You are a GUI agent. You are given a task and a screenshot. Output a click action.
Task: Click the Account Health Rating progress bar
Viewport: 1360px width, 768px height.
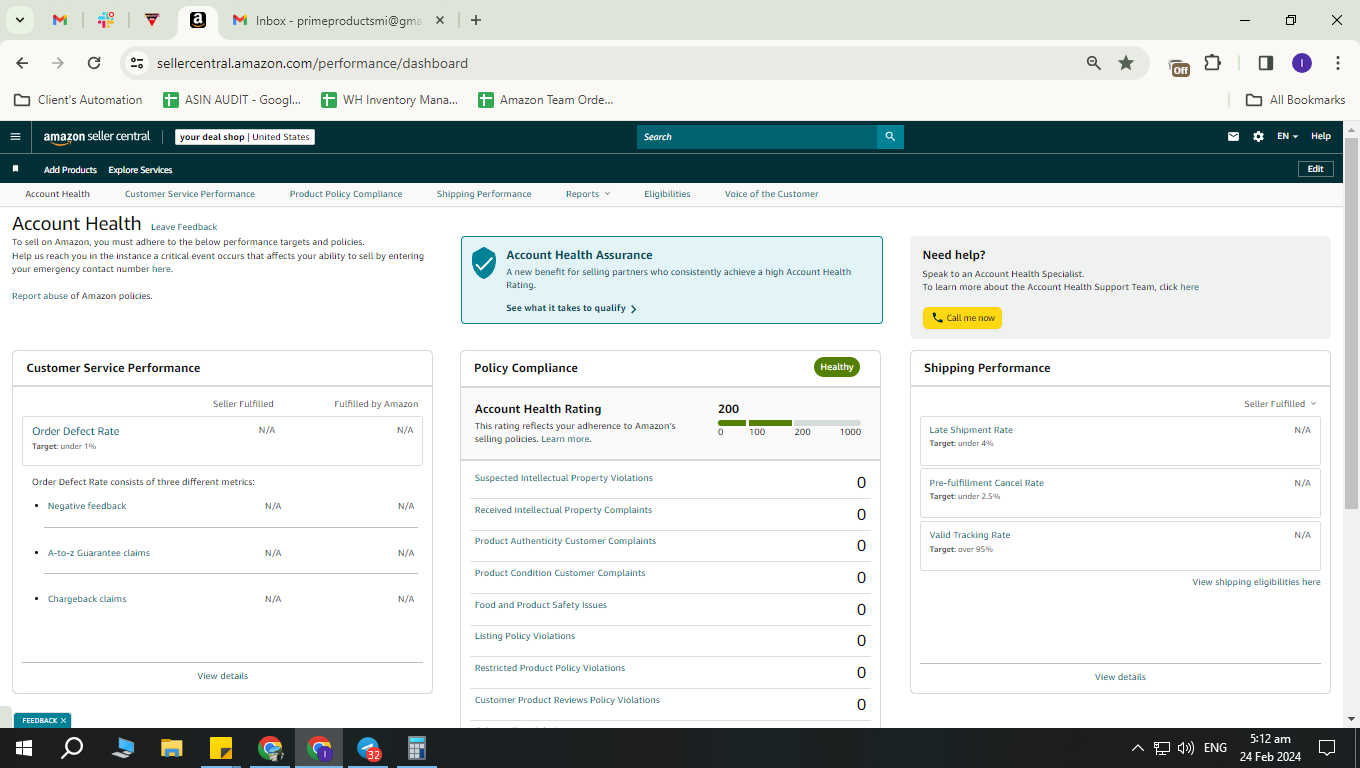point(789,423)
